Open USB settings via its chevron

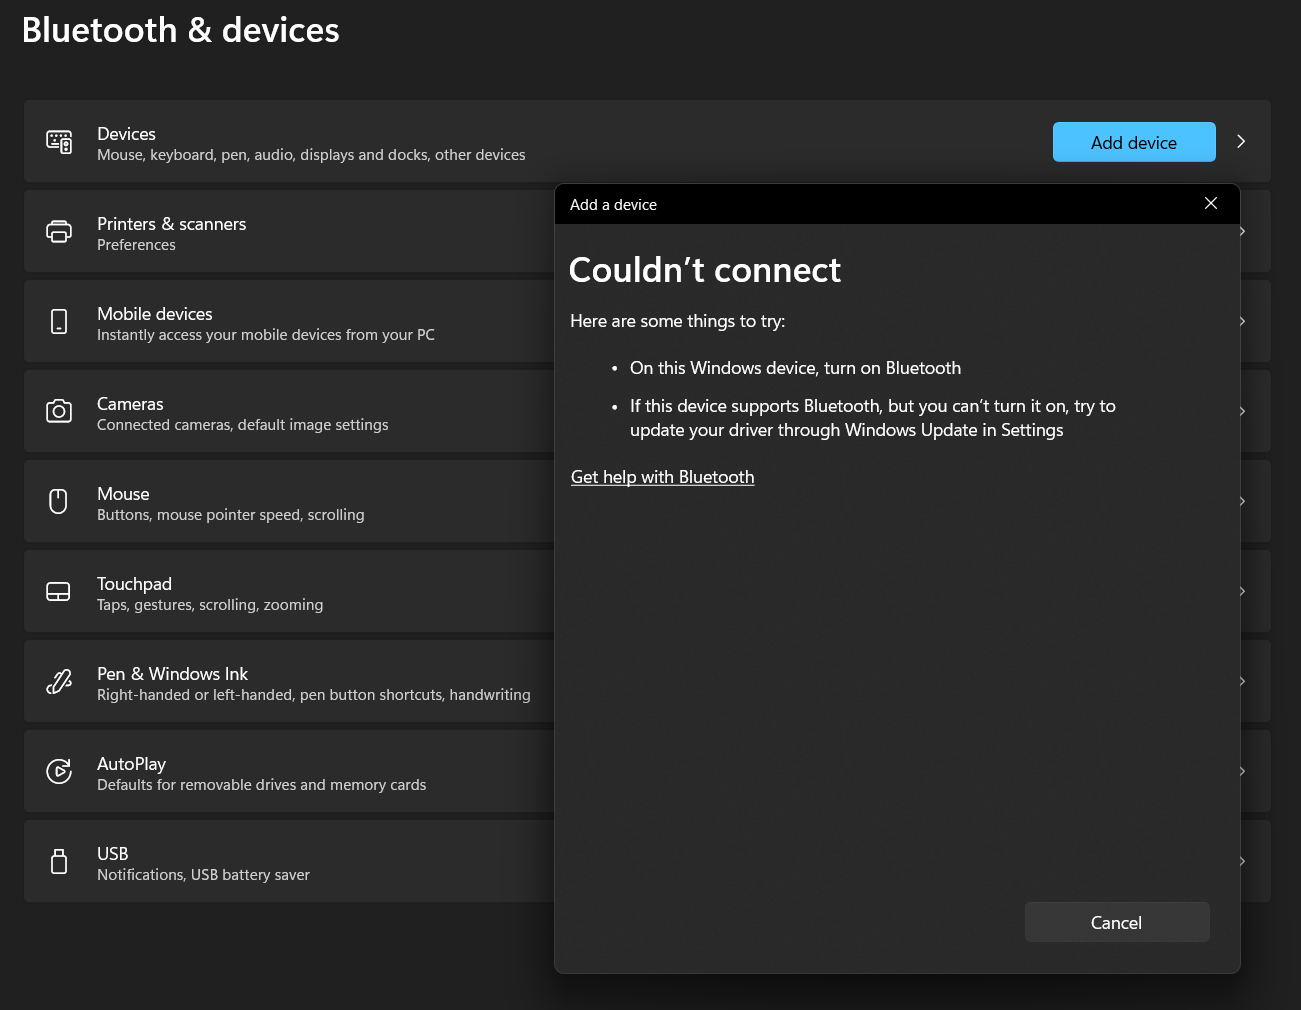[x=1241, y=861]
